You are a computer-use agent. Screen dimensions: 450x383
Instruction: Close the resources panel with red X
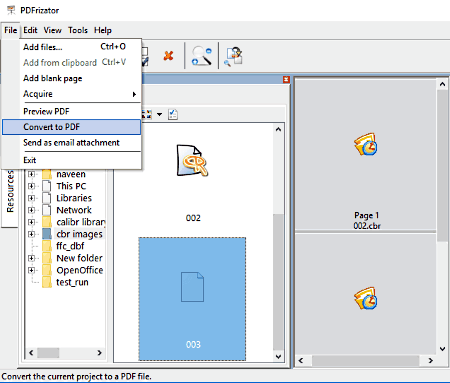(286, 79)
